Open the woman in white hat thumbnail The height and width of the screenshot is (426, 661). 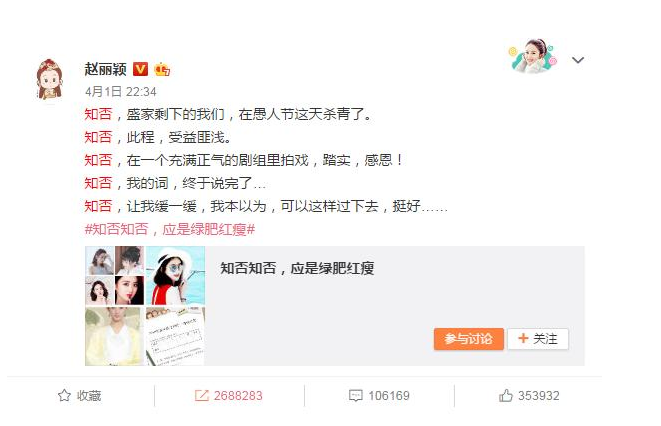(x=175, y=276)
